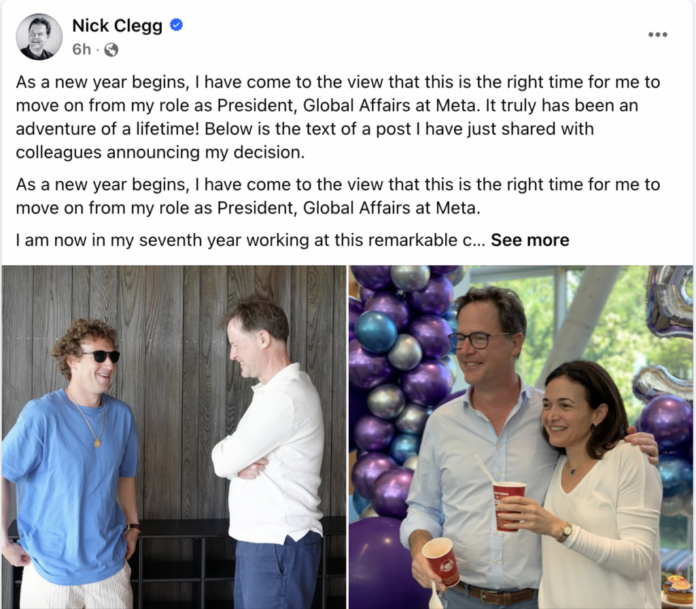
Task: Click the sunglasses in the left photo
Action: (x=100, y=356)
